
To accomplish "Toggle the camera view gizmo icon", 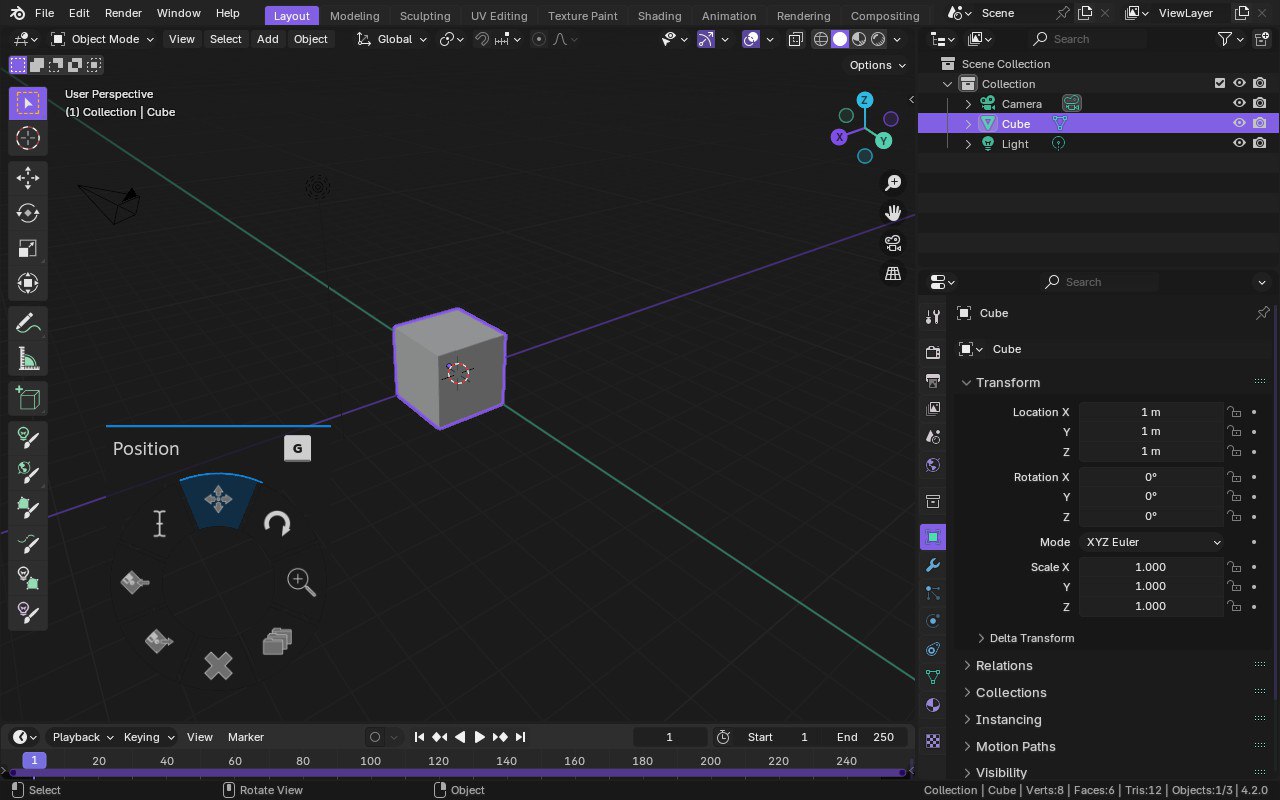I will click(893, 243).
